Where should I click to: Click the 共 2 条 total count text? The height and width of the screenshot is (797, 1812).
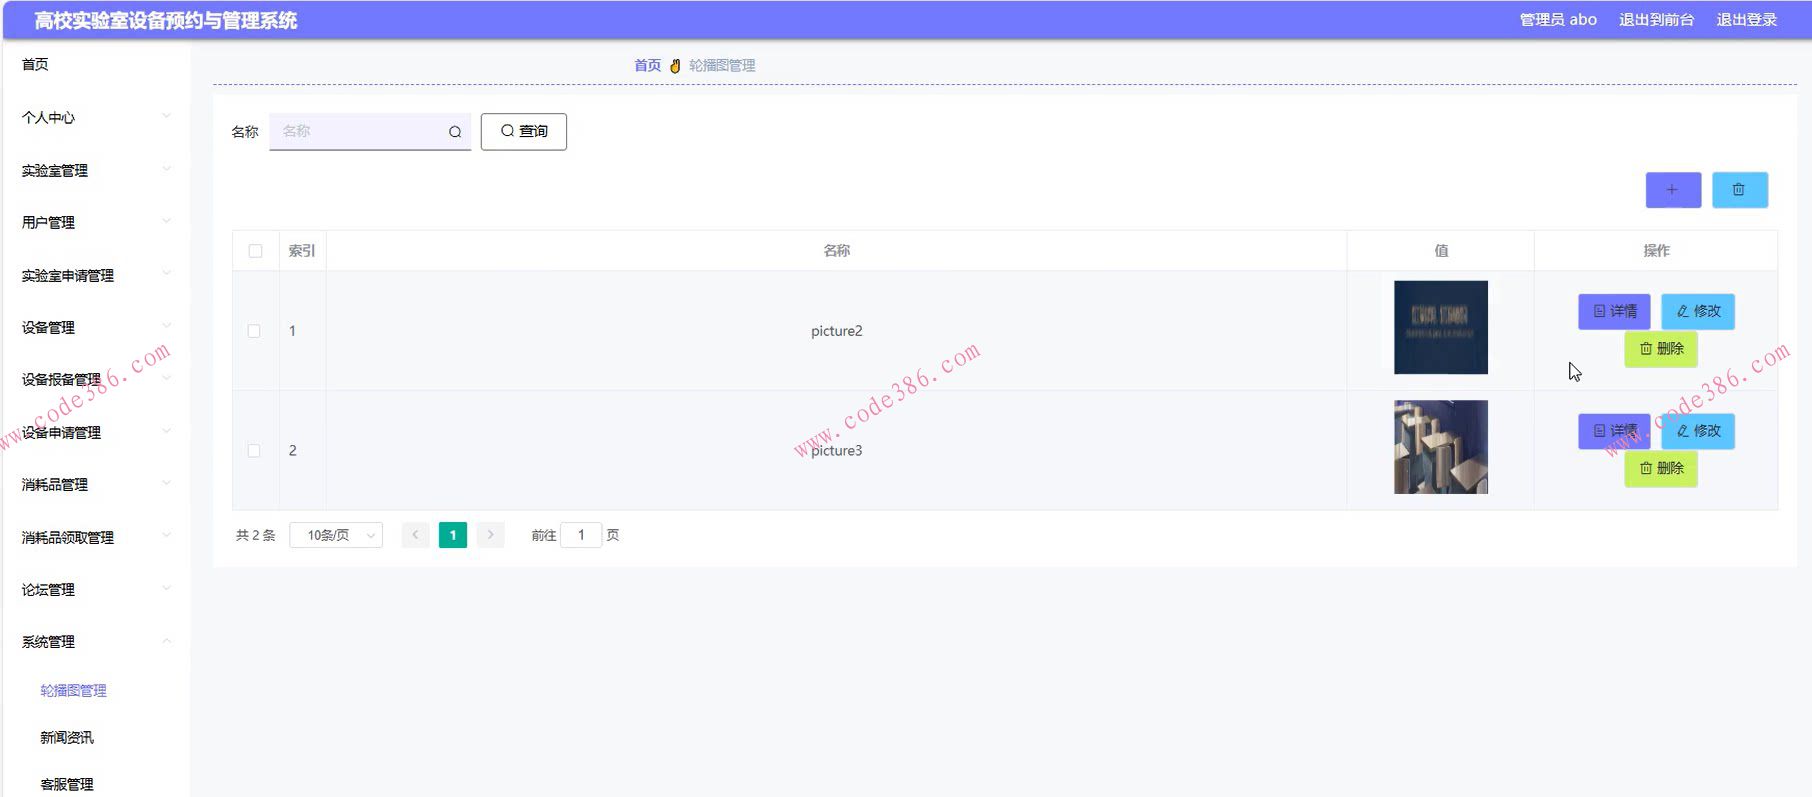click(255, 535)
